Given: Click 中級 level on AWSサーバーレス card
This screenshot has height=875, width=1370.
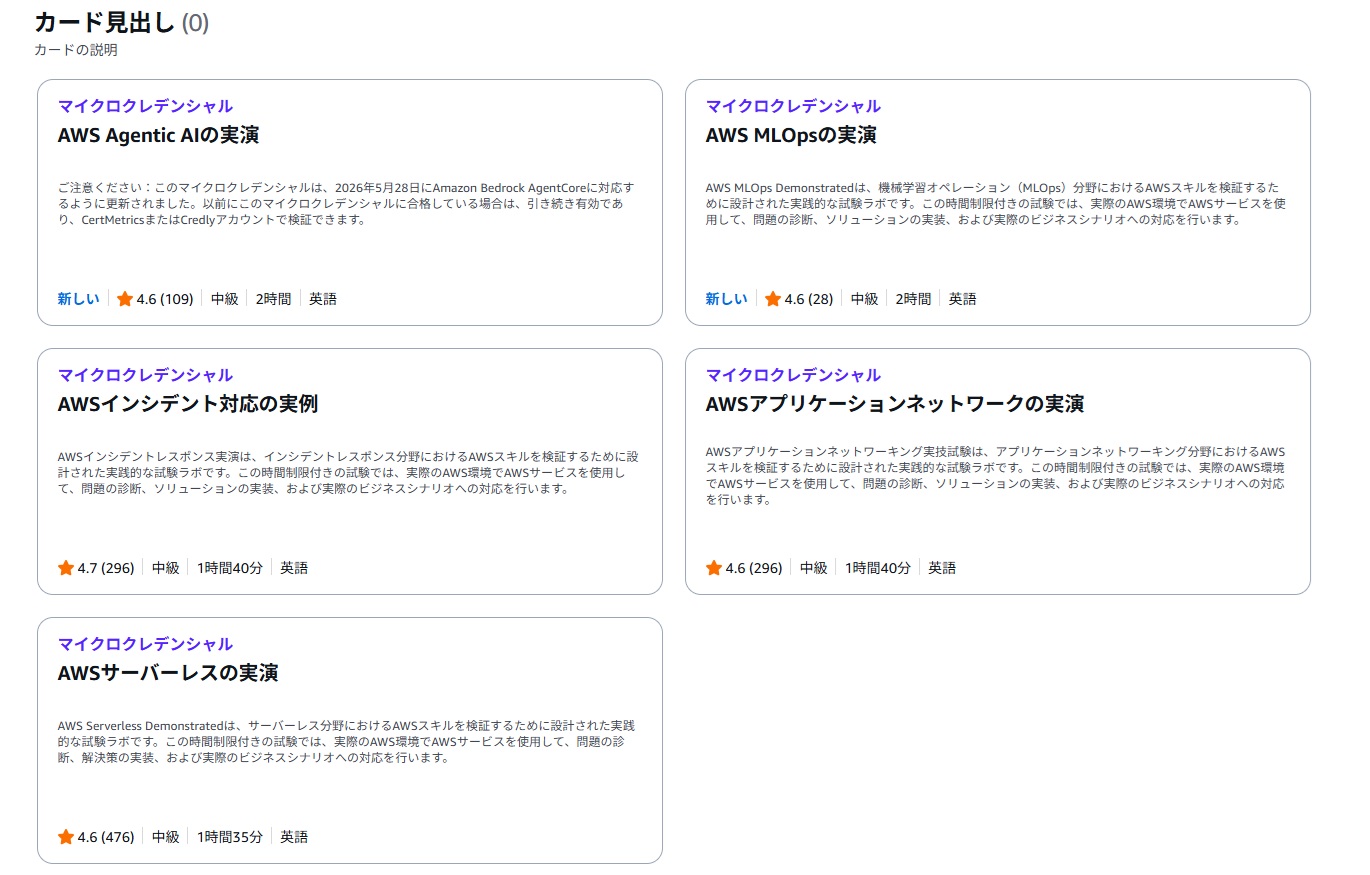Looking at the screenshot, I should click(x=166, y=837).
